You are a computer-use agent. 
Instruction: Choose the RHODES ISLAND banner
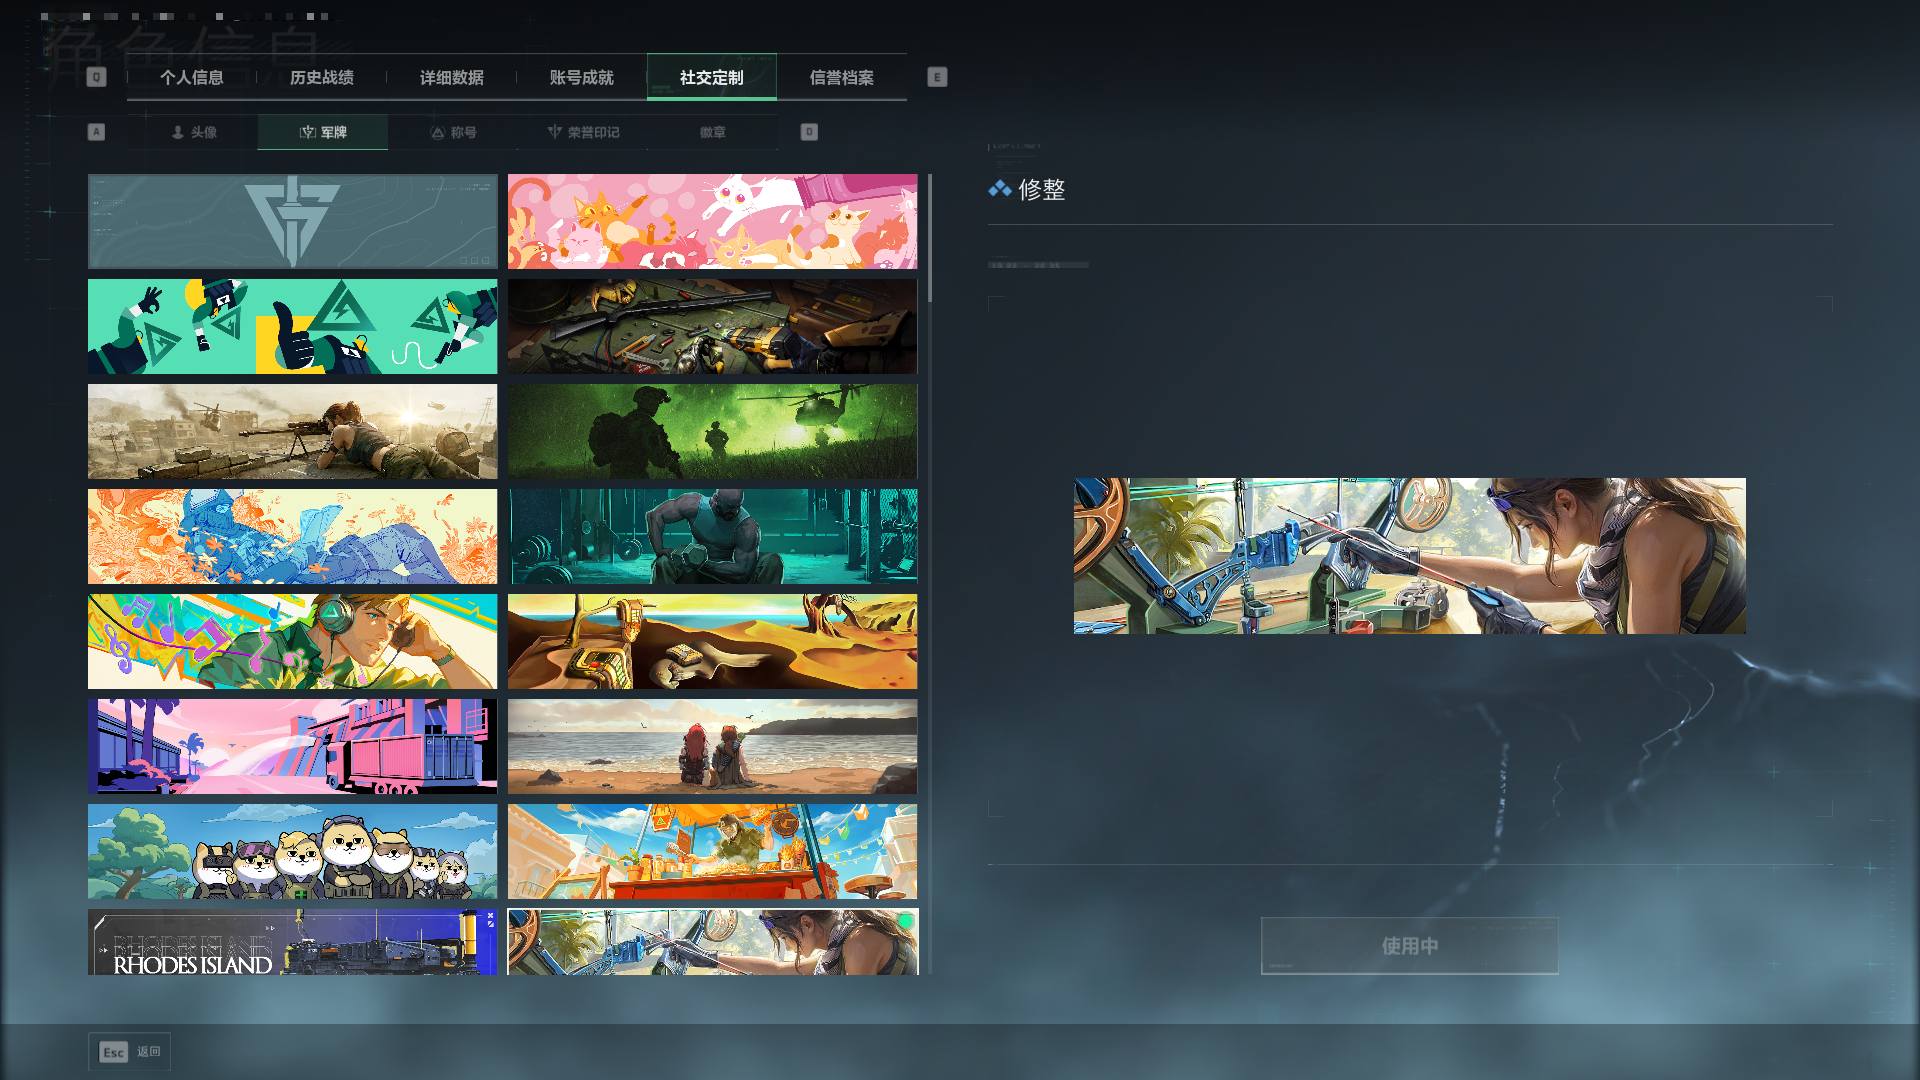292,942
